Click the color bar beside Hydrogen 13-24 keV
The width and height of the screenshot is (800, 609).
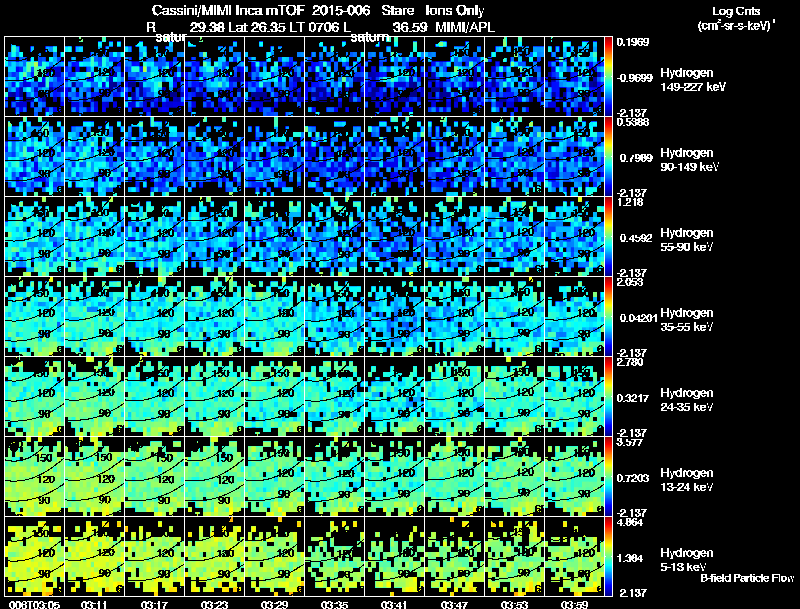point(608,477)
